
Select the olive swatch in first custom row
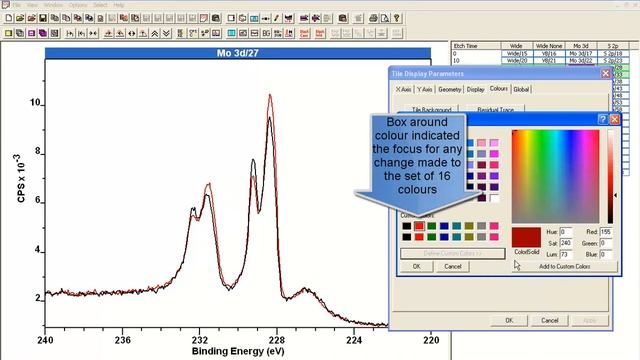tap(469, 226)
